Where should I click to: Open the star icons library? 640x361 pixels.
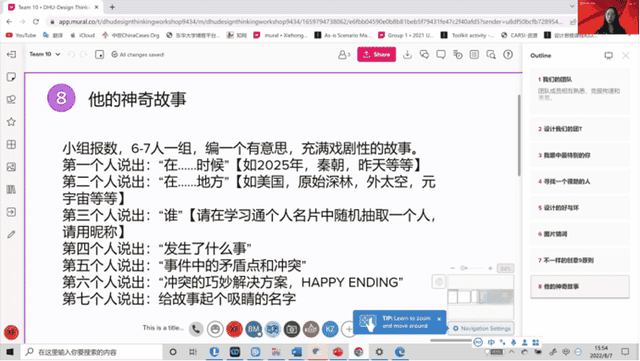coord(11,122)
